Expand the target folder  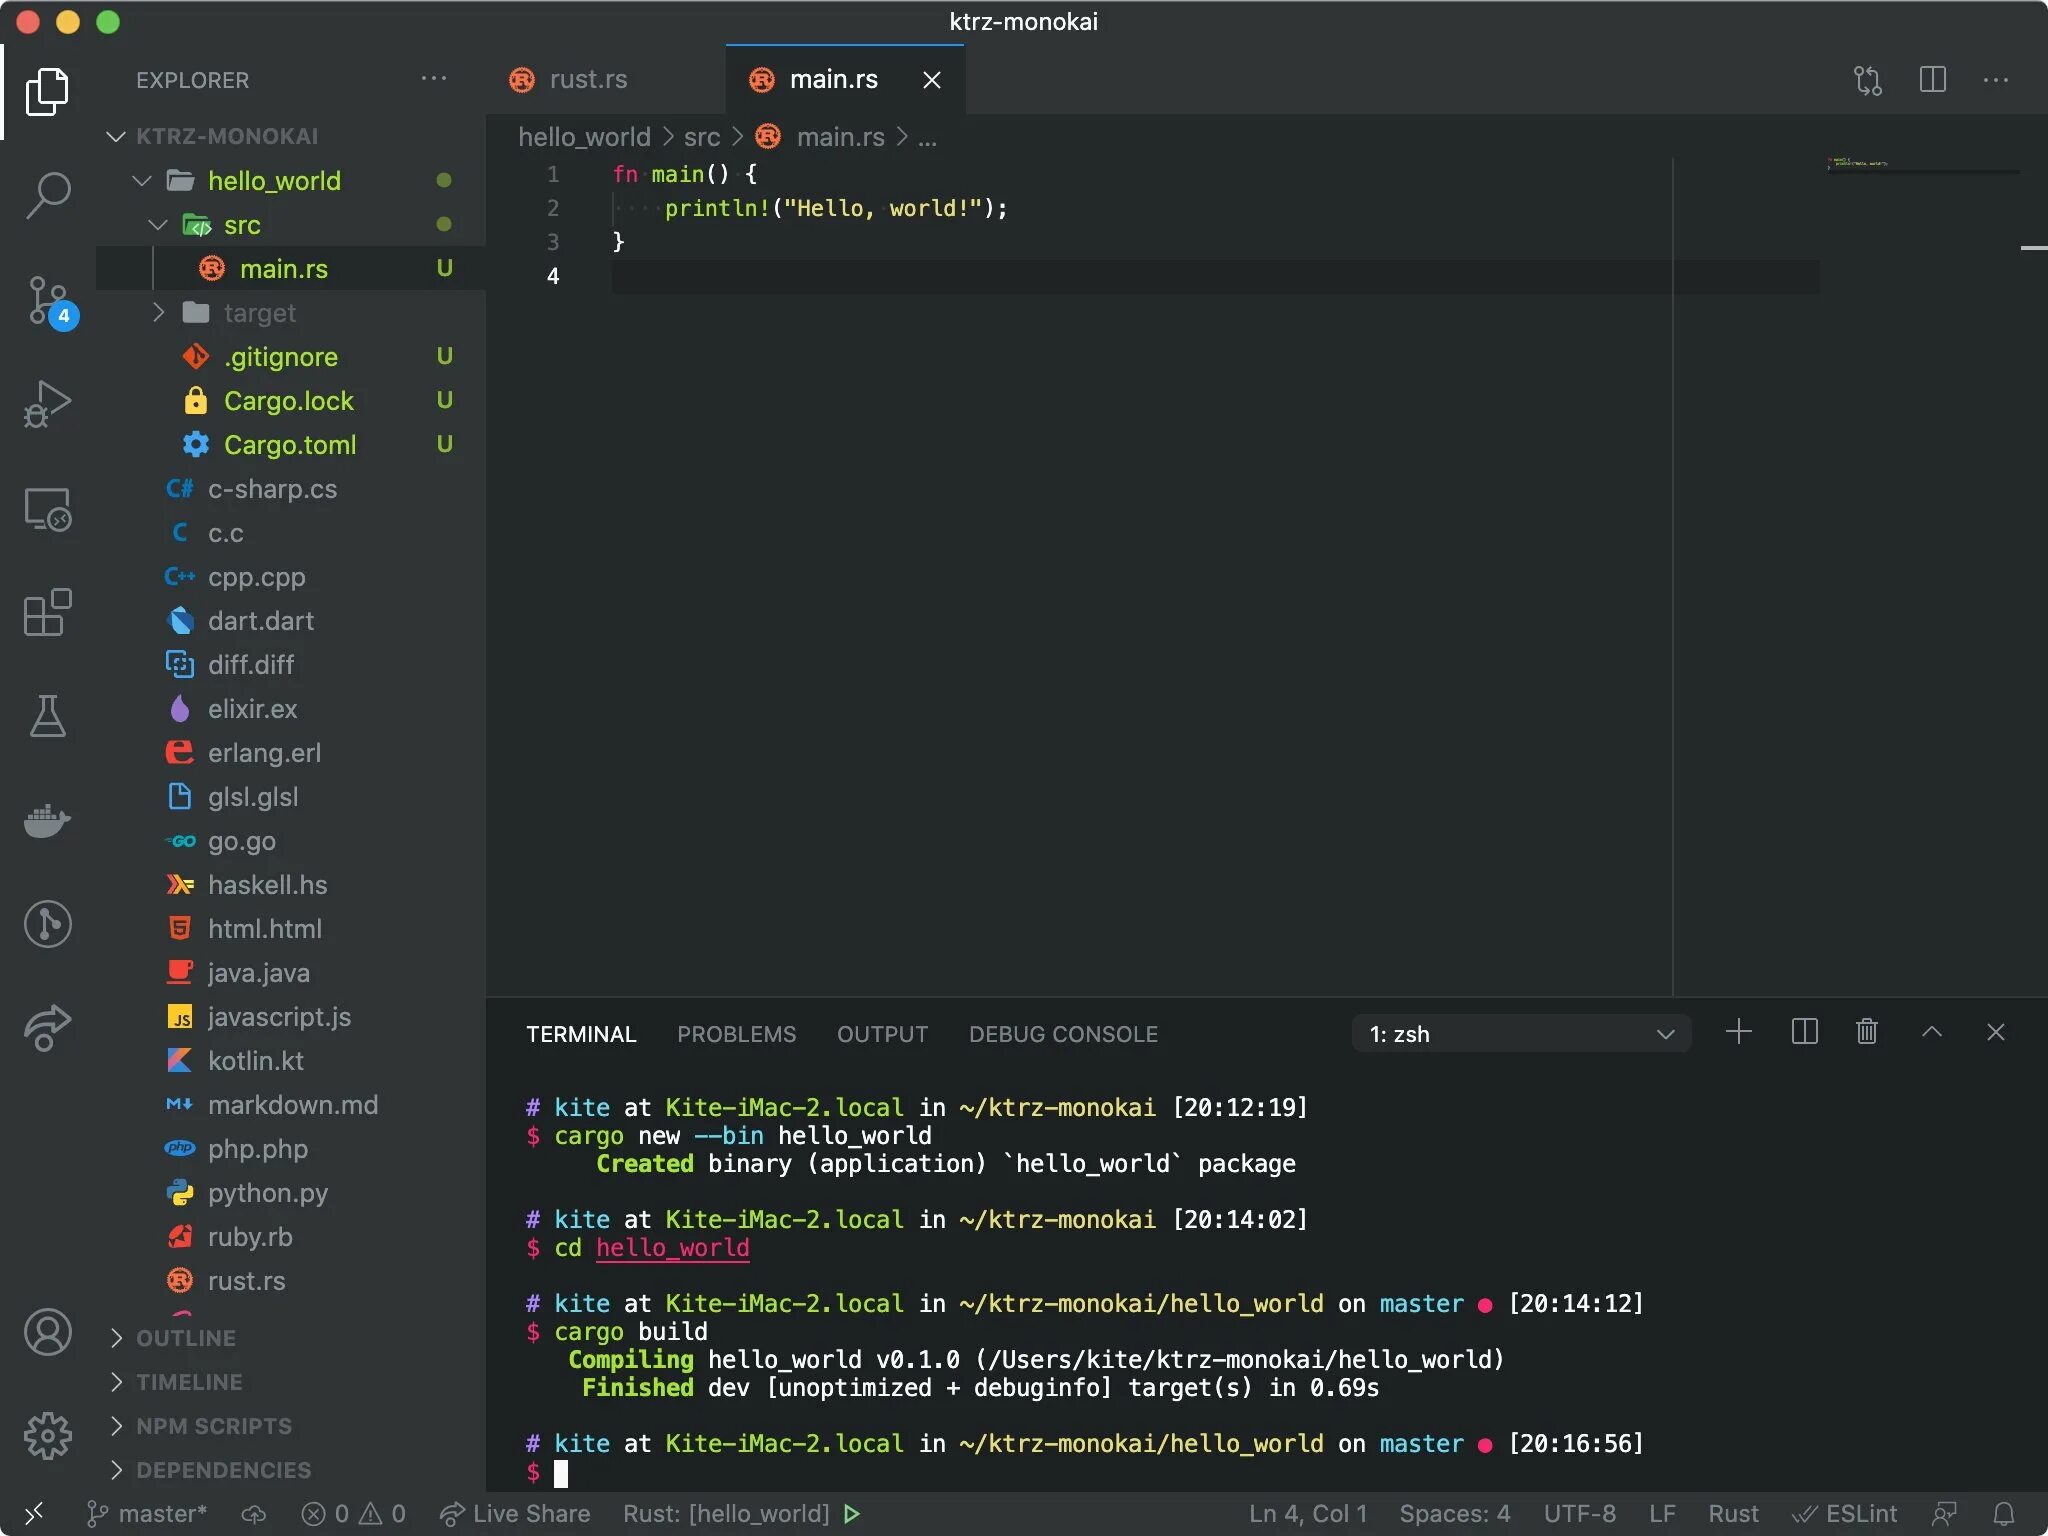point(258,313)
